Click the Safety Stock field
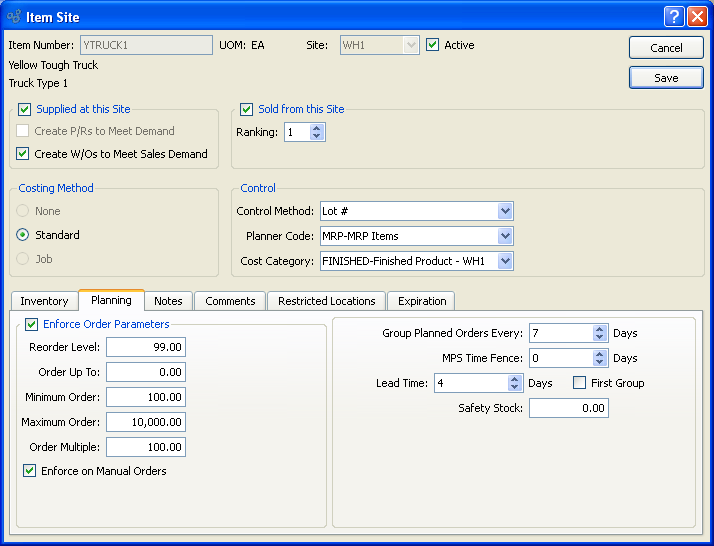The width and height of the screenshot is (714, 546). pos(568,408)
